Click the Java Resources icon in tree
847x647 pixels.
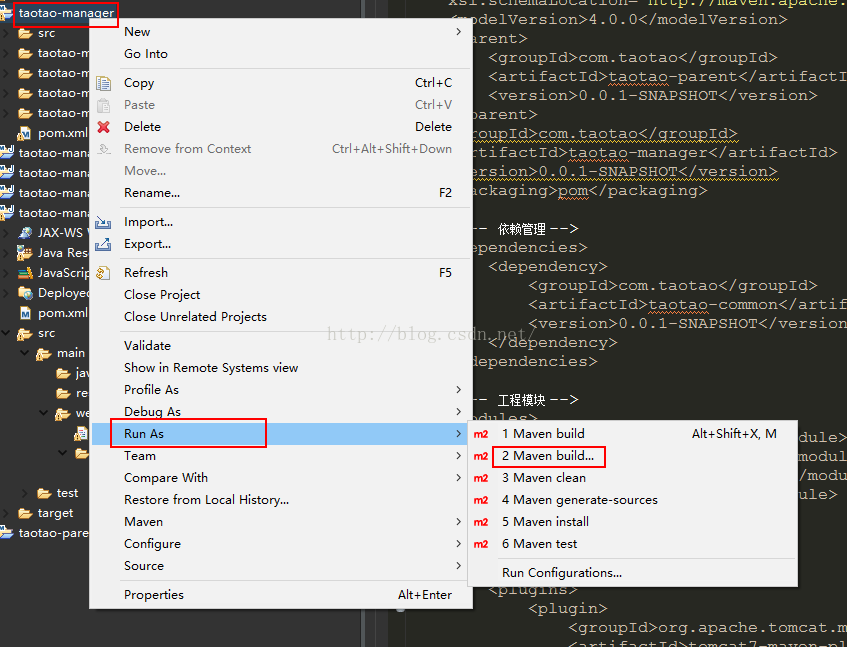[x=25, y=253]
